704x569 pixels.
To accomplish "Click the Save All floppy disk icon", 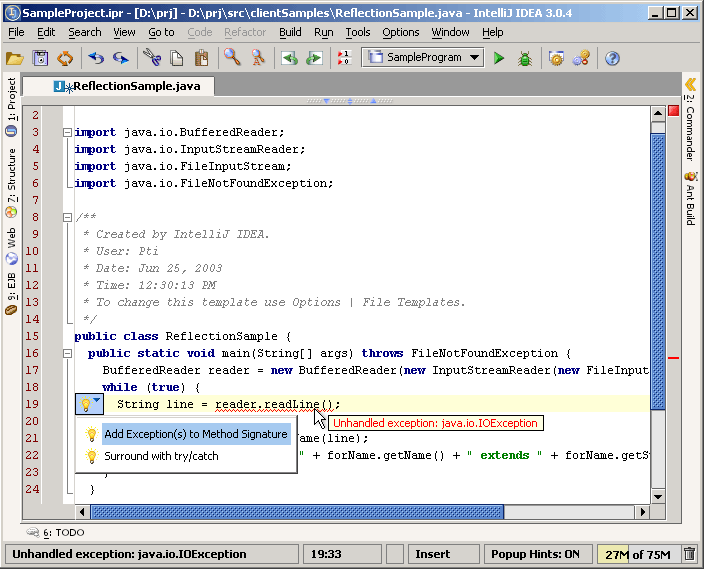I will click(40, 58).
